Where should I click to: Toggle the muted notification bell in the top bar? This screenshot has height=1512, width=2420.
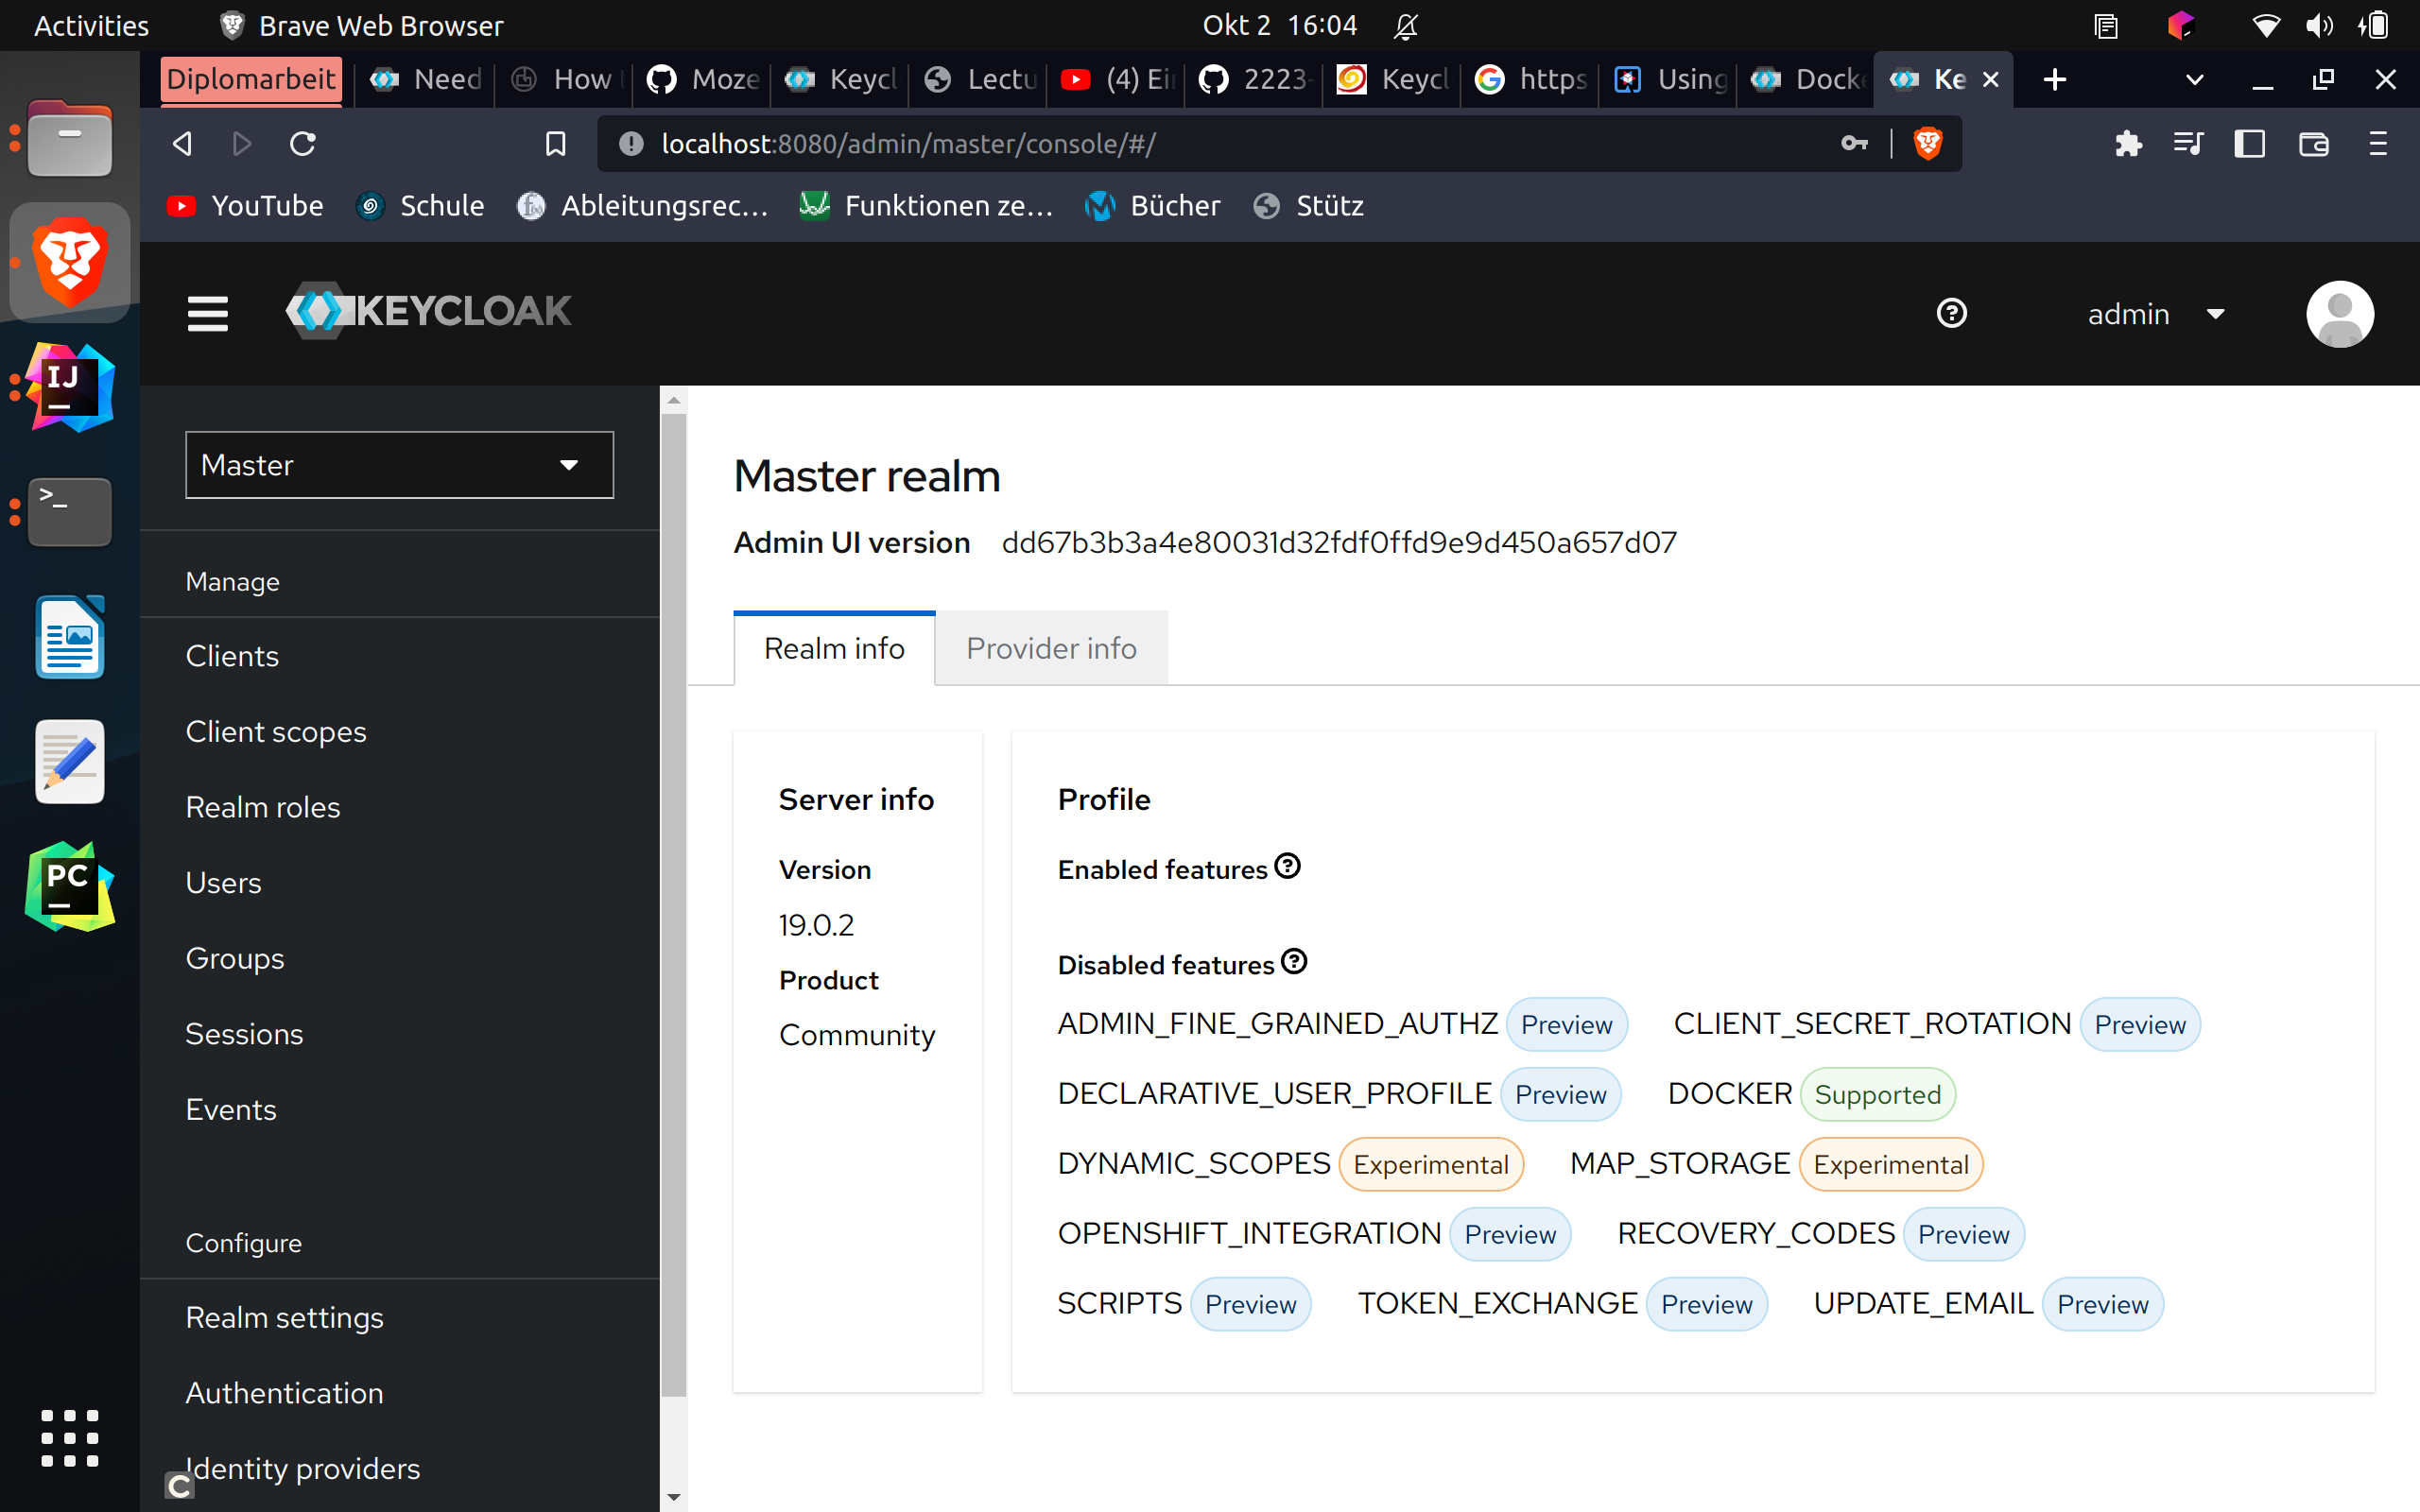[1406, 25]
